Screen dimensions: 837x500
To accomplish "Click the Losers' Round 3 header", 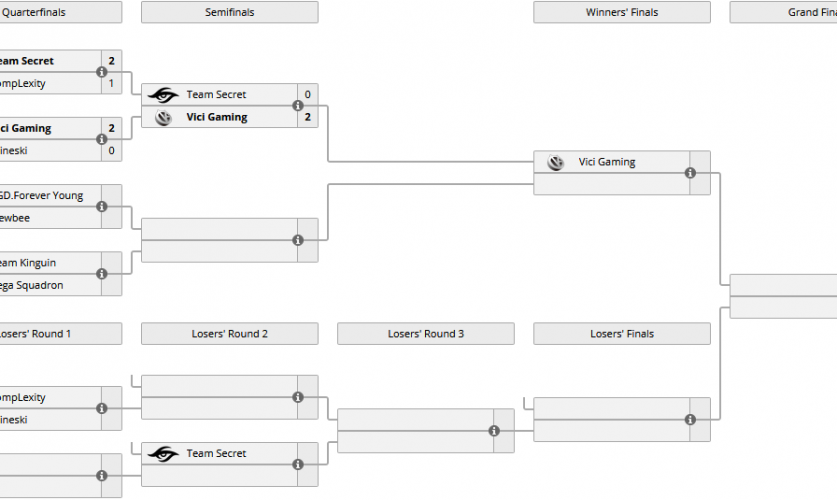I will click(x=426, y=334).
